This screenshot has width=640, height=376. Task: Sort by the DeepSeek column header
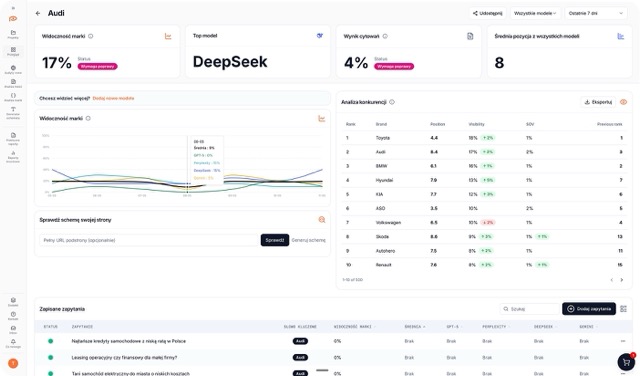click(544, 327)
